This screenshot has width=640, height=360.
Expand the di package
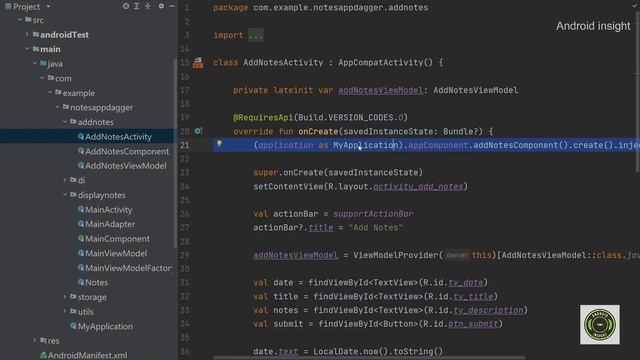pos(65,180)
